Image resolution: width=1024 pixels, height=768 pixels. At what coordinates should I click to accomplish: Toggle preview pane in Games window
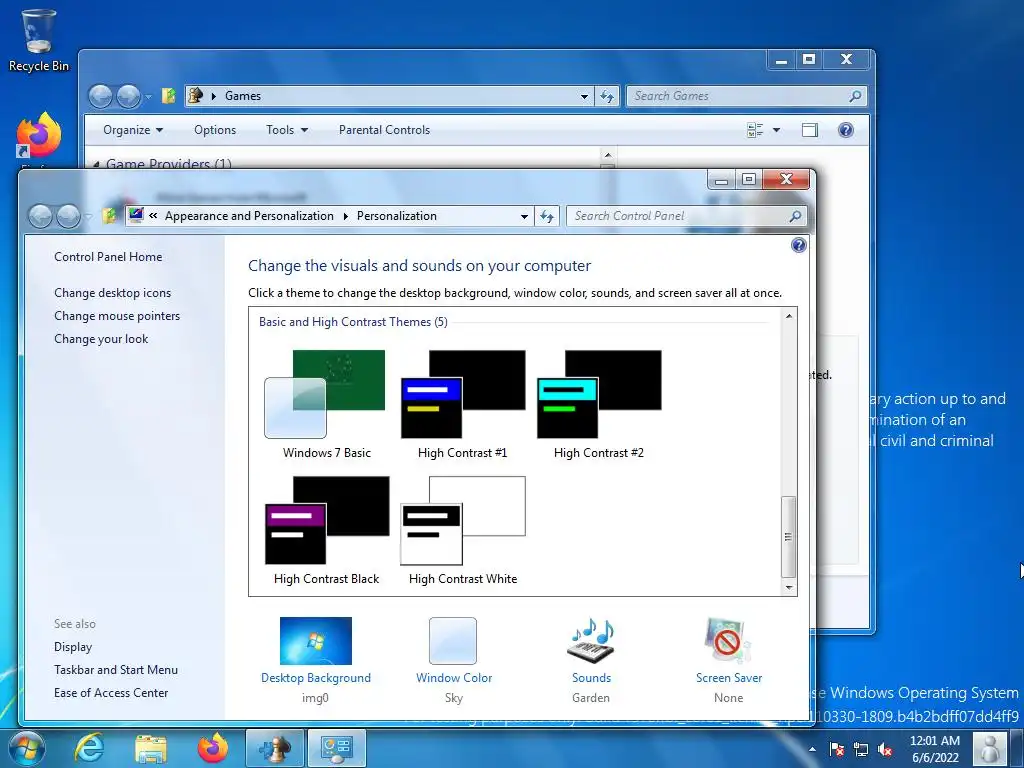pos(810,130)
